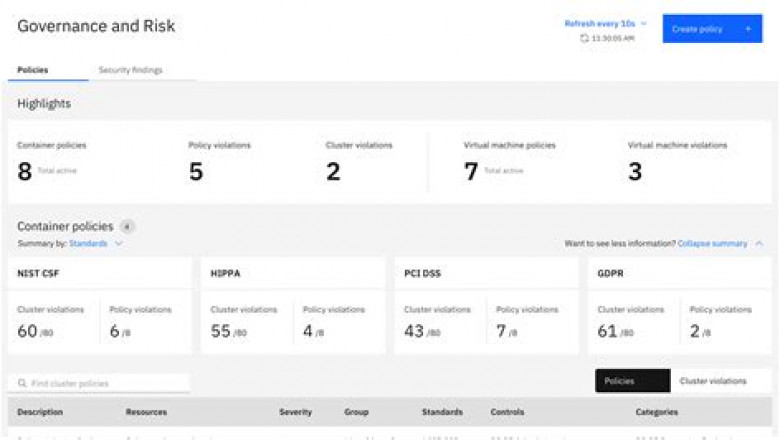Click the plus icon on Create policy
Viewport: 780px width, 440px height.
pyautogui.click(x=747, y=29)
